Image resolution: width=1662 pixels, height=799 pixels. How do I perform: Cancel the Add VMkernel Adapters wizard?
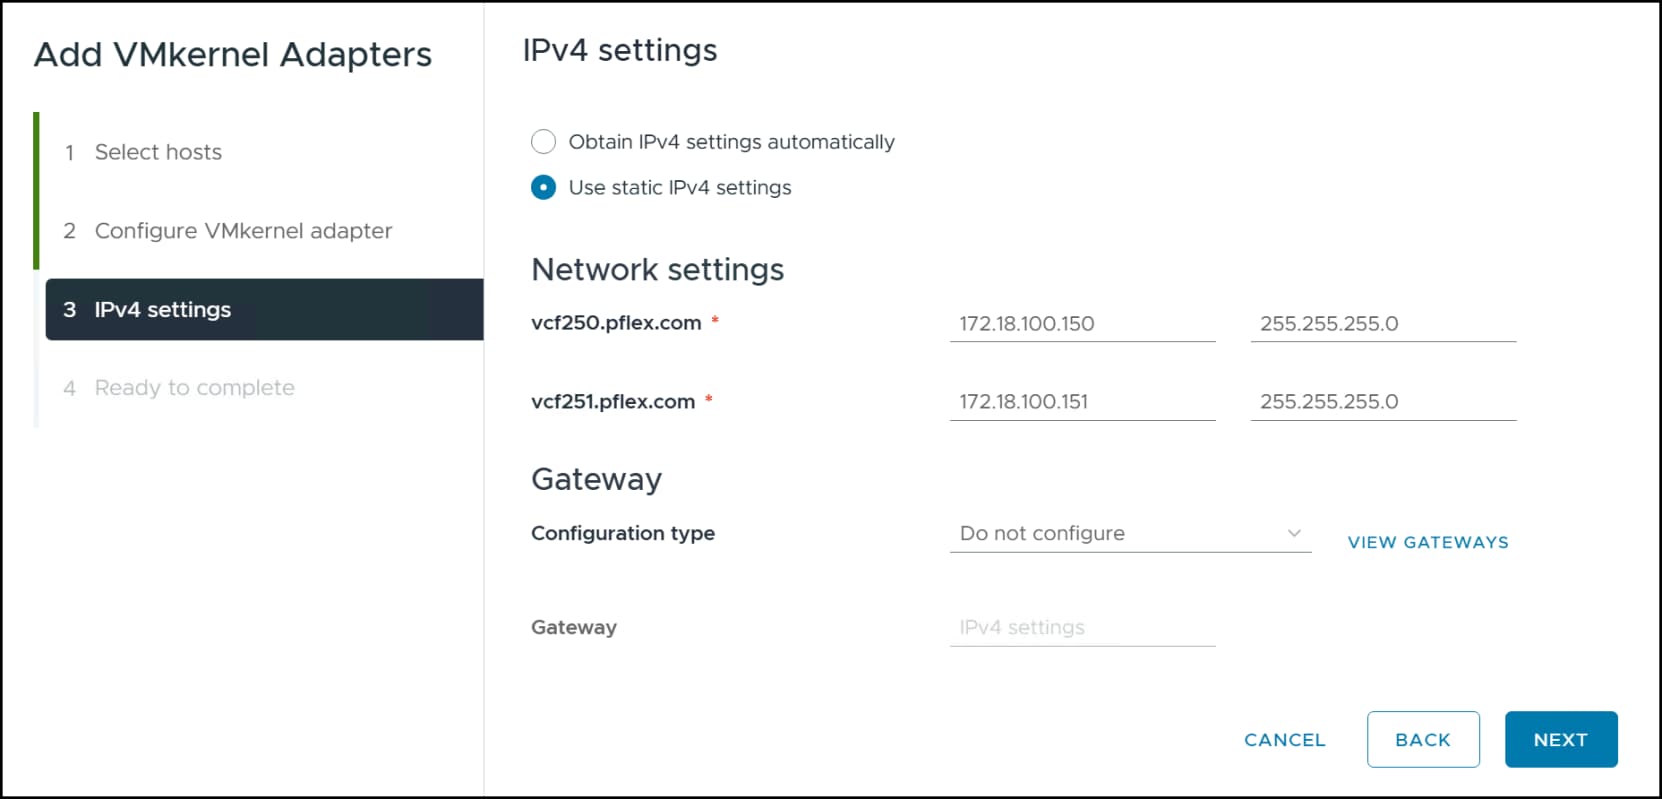coord(1285,740)
